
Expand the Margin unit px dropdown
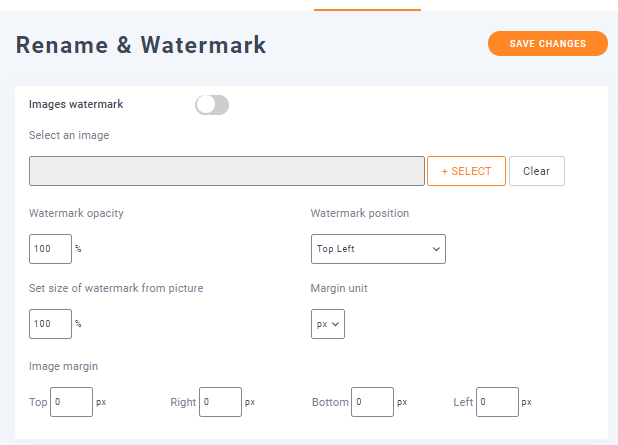327,324
